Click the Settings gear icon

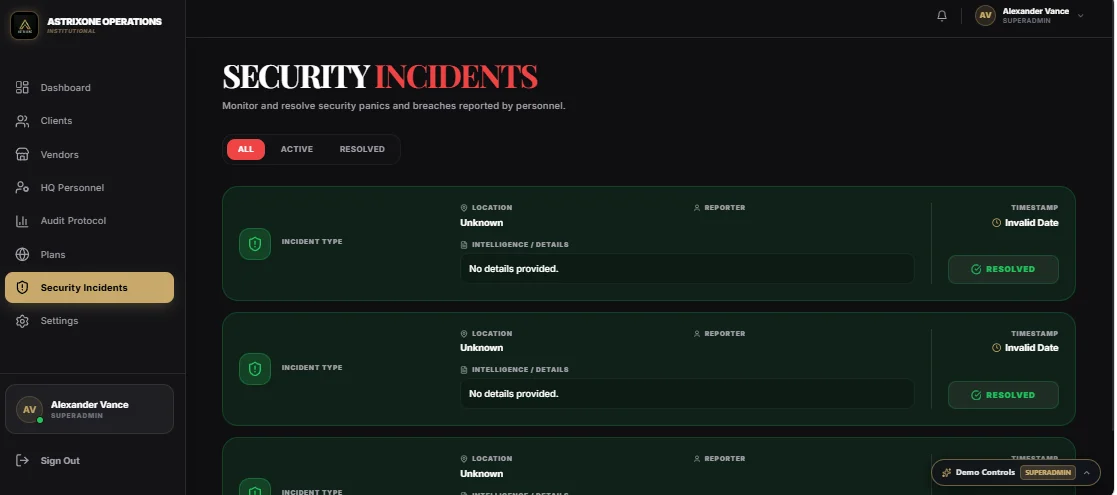[22, 321]
